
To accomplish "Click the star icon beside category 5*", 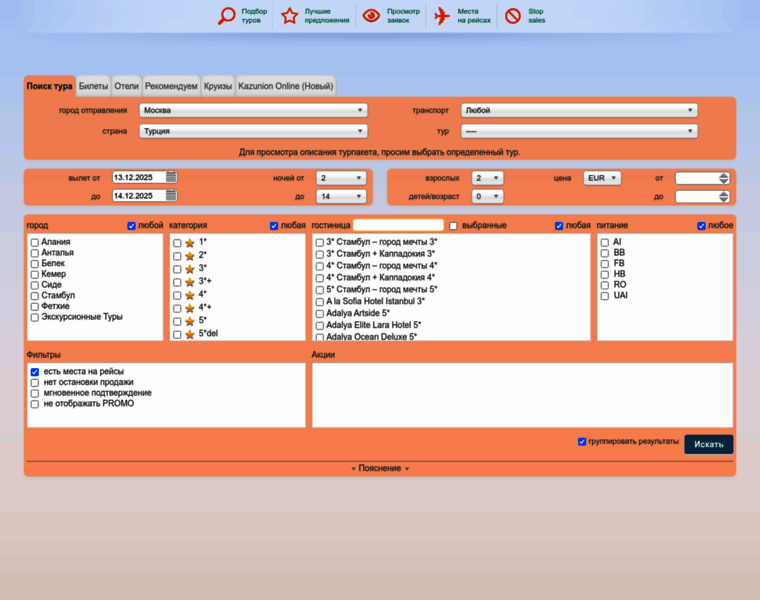I will (190, 321).
